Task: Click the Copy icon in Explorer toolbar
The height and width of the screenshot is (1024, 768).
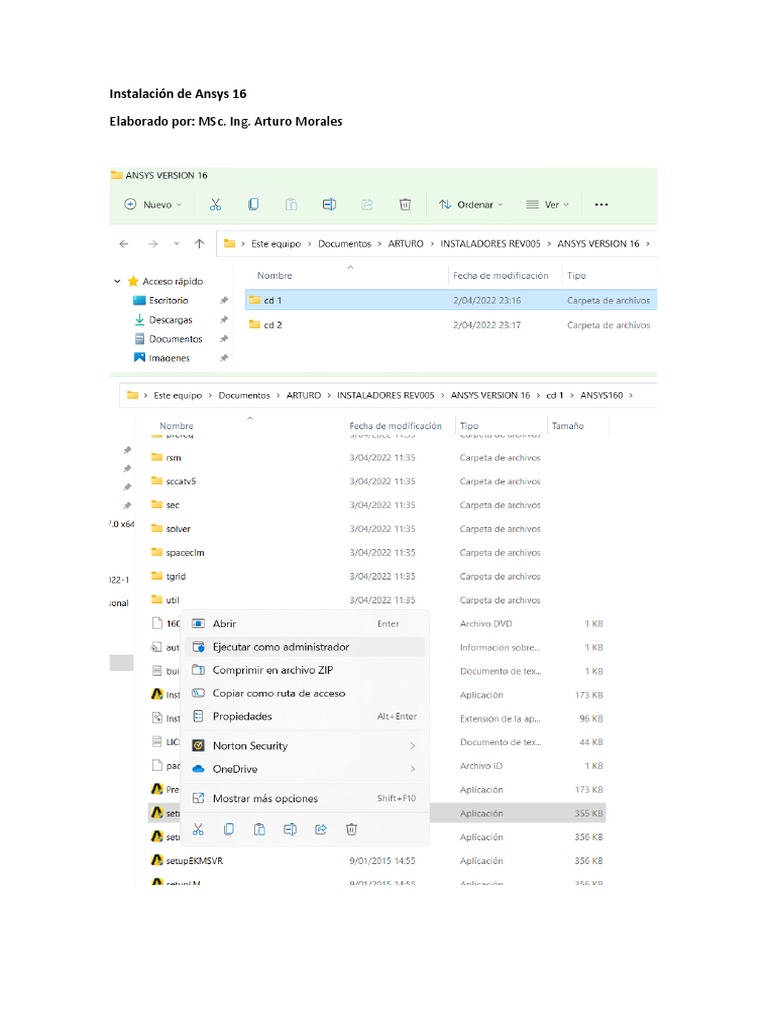Action: 253,204
